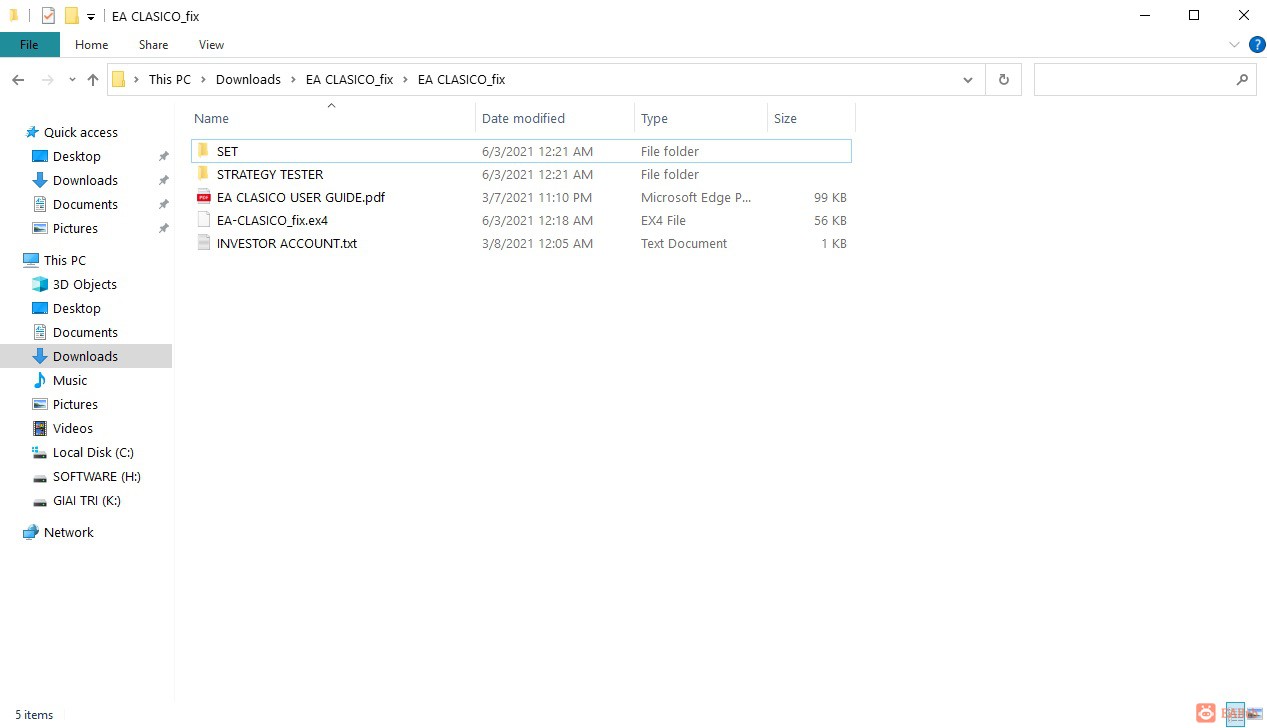Refresh the current folder view

point(1004,80)
